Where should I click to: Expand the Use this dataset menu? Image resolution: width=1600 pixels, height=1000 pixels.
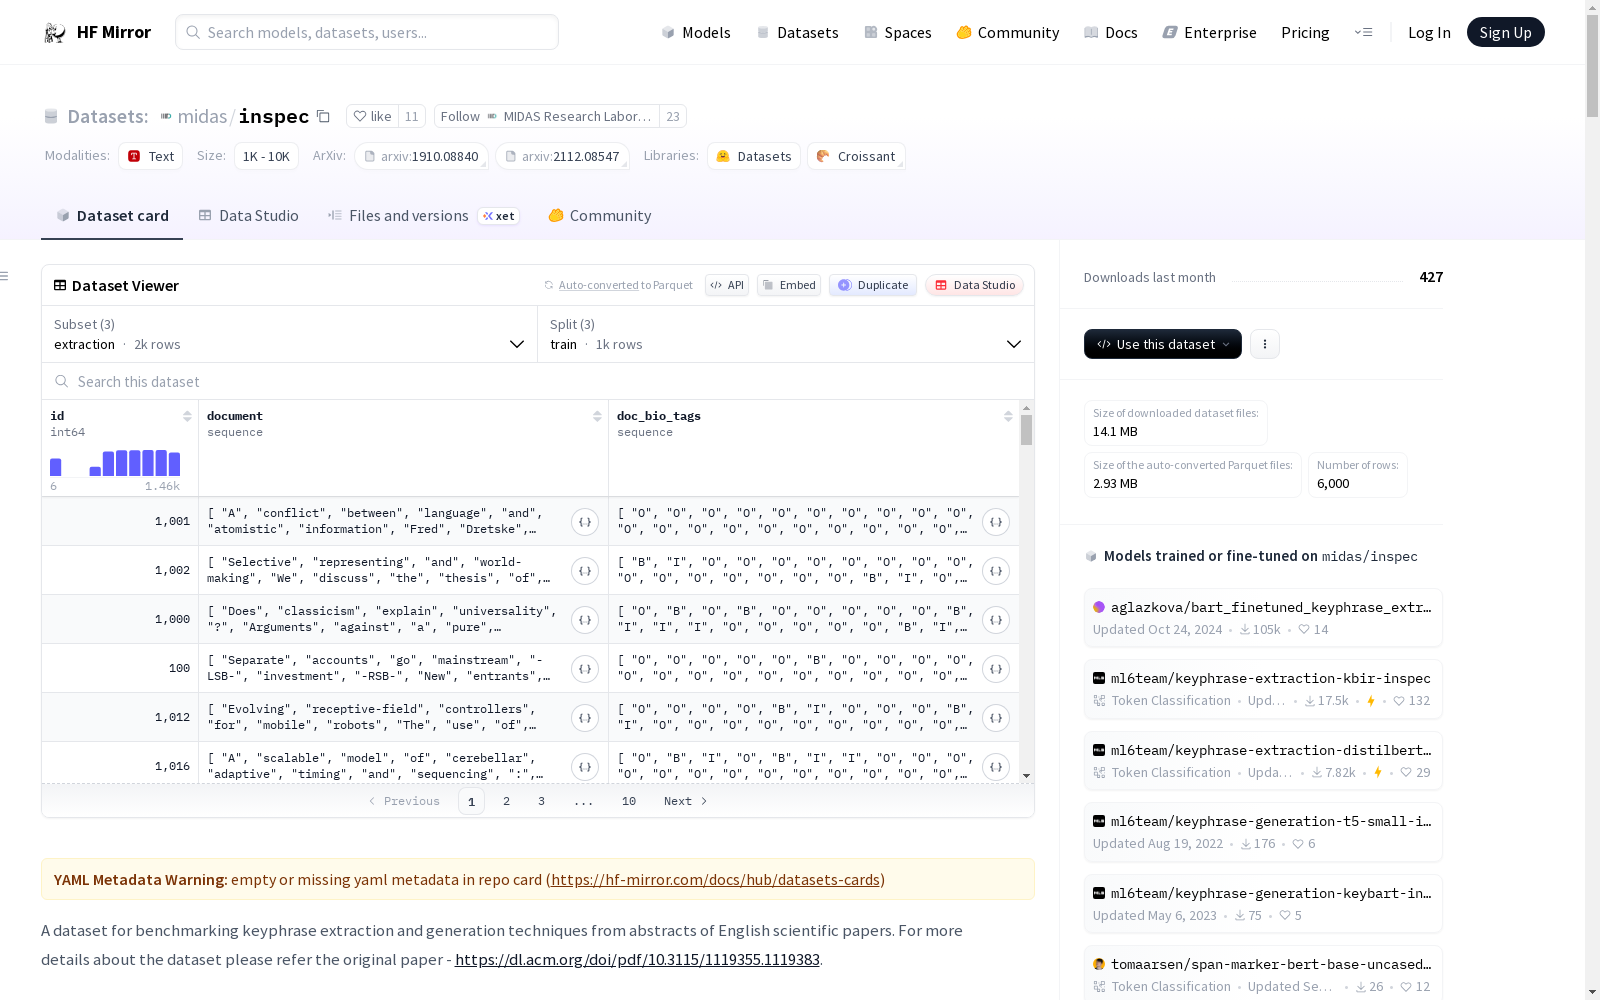(1163, 344)
